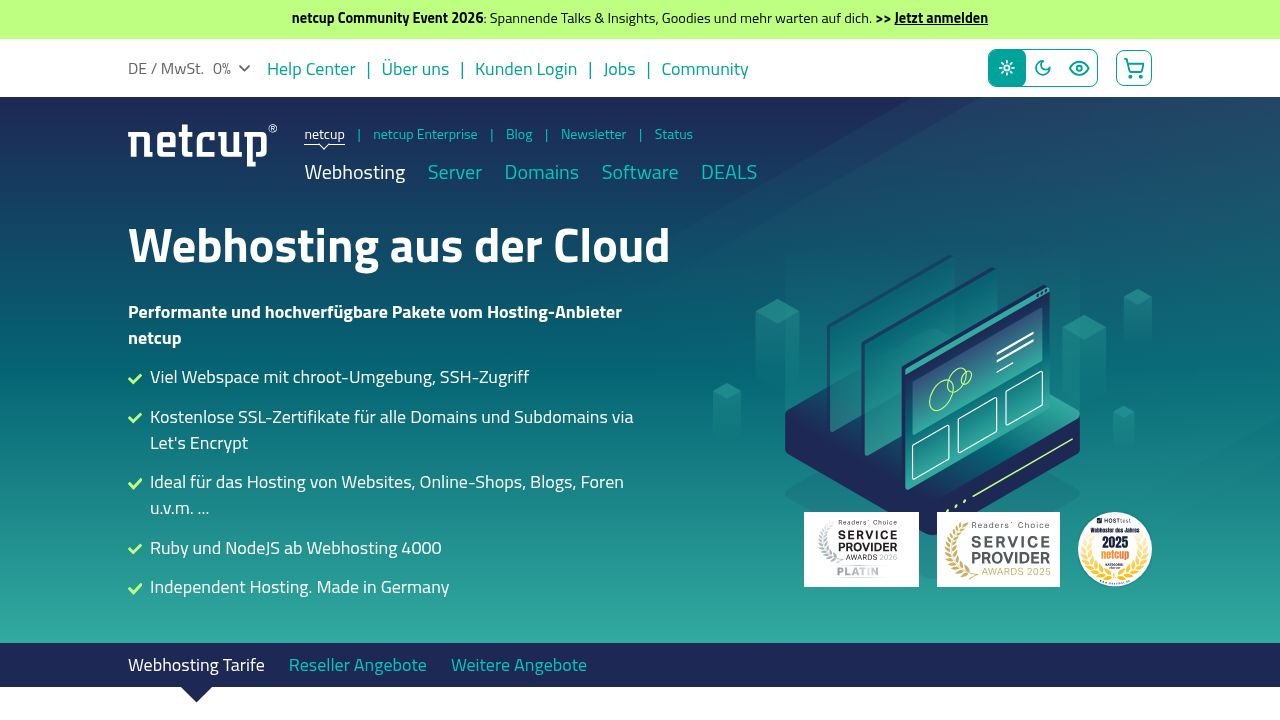Click the Independent Hosting. Made in Germany line

[299, 587]
